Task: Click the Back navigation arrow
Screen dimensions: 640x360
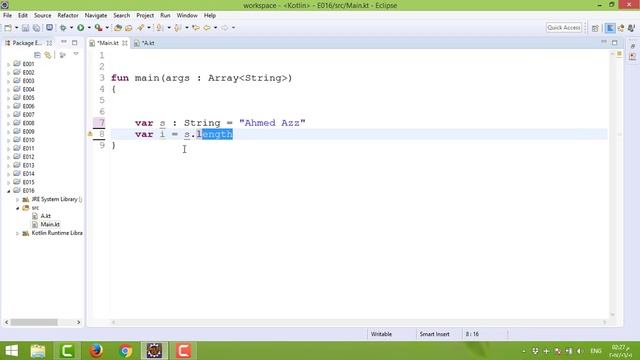Action: coord(207,28)
